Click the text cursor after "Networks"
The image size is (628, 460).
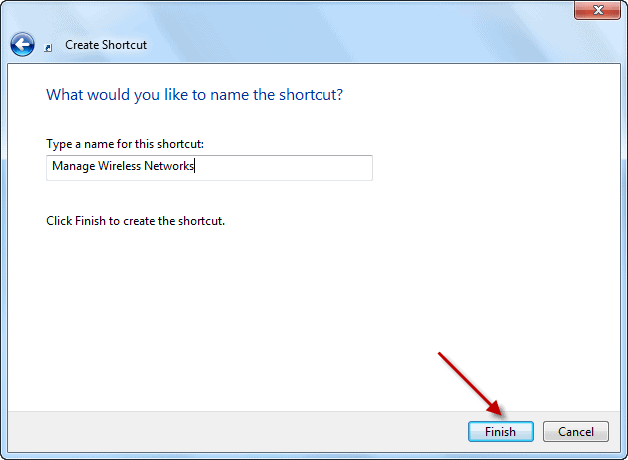point(196,167)
